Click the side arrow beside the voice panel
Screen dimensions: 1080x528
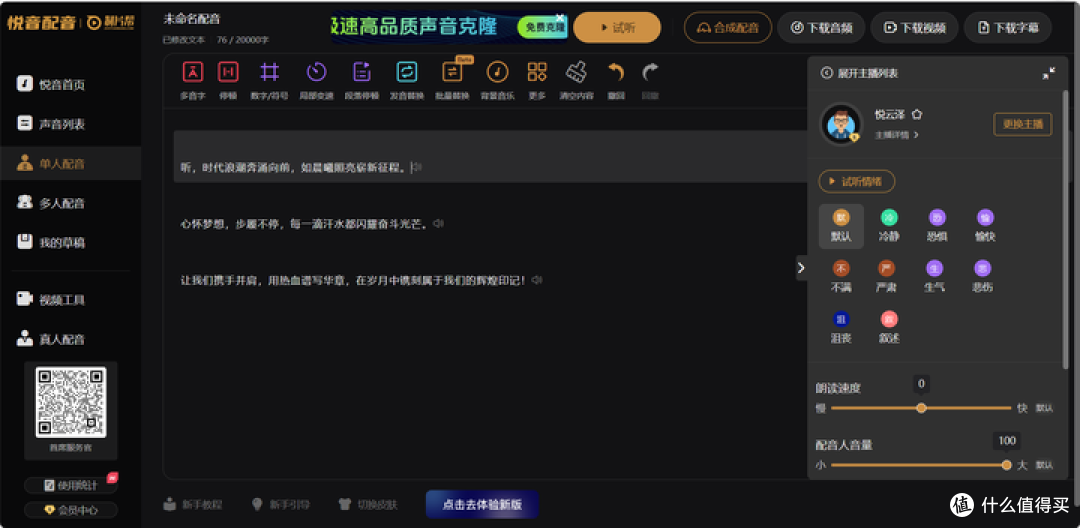coord(800,268)
